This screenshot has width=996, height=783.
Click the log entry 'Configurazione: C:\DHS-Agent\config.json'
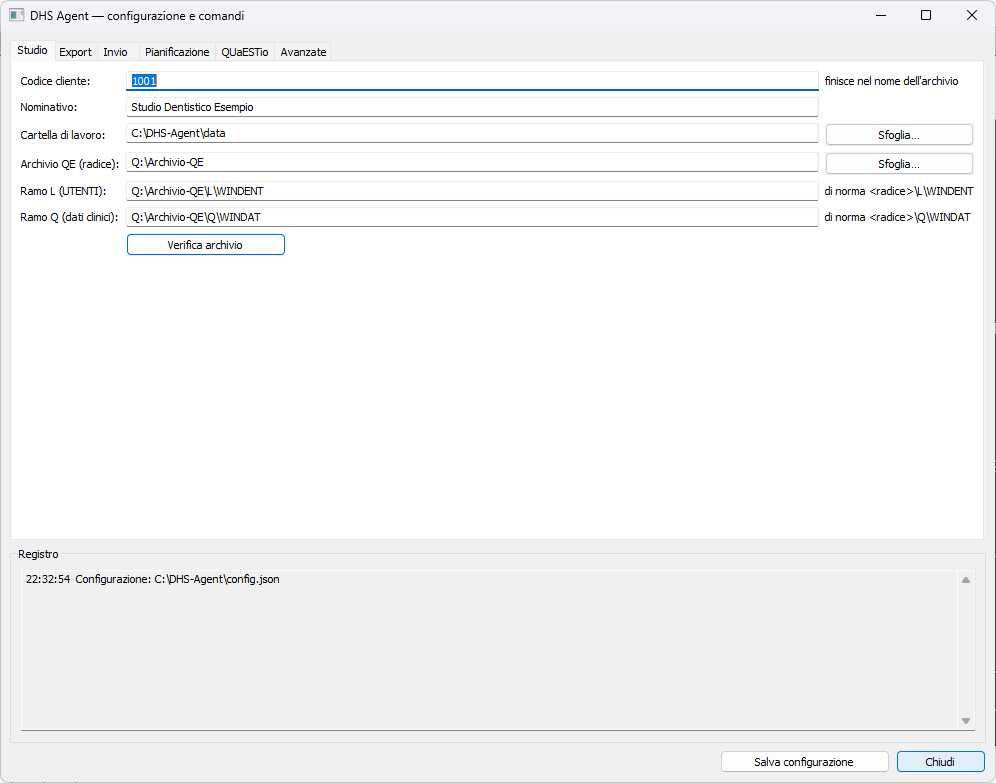tap(177, 579)
